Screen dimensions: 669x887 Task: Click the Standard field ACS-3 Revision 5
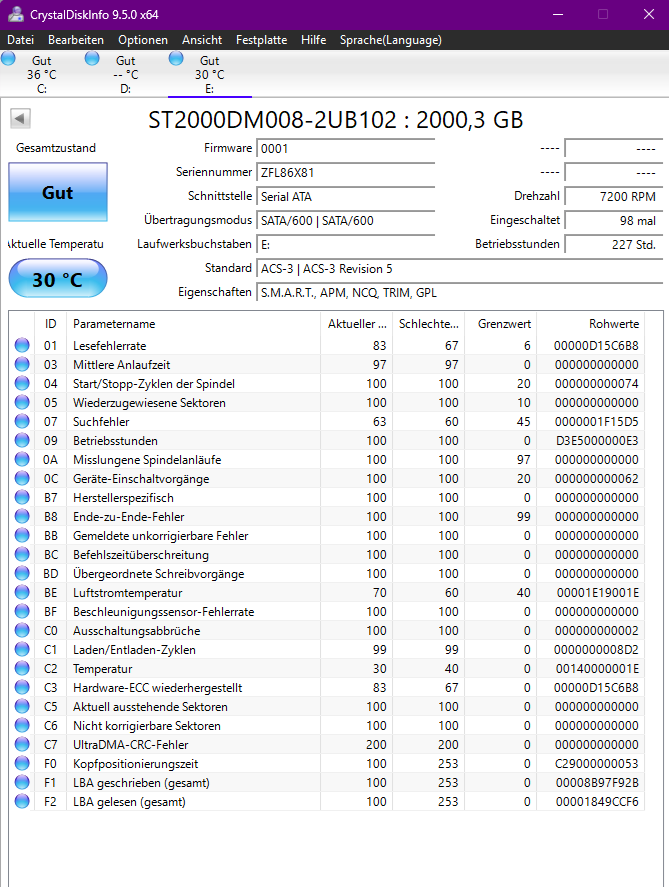click(459, 269)
